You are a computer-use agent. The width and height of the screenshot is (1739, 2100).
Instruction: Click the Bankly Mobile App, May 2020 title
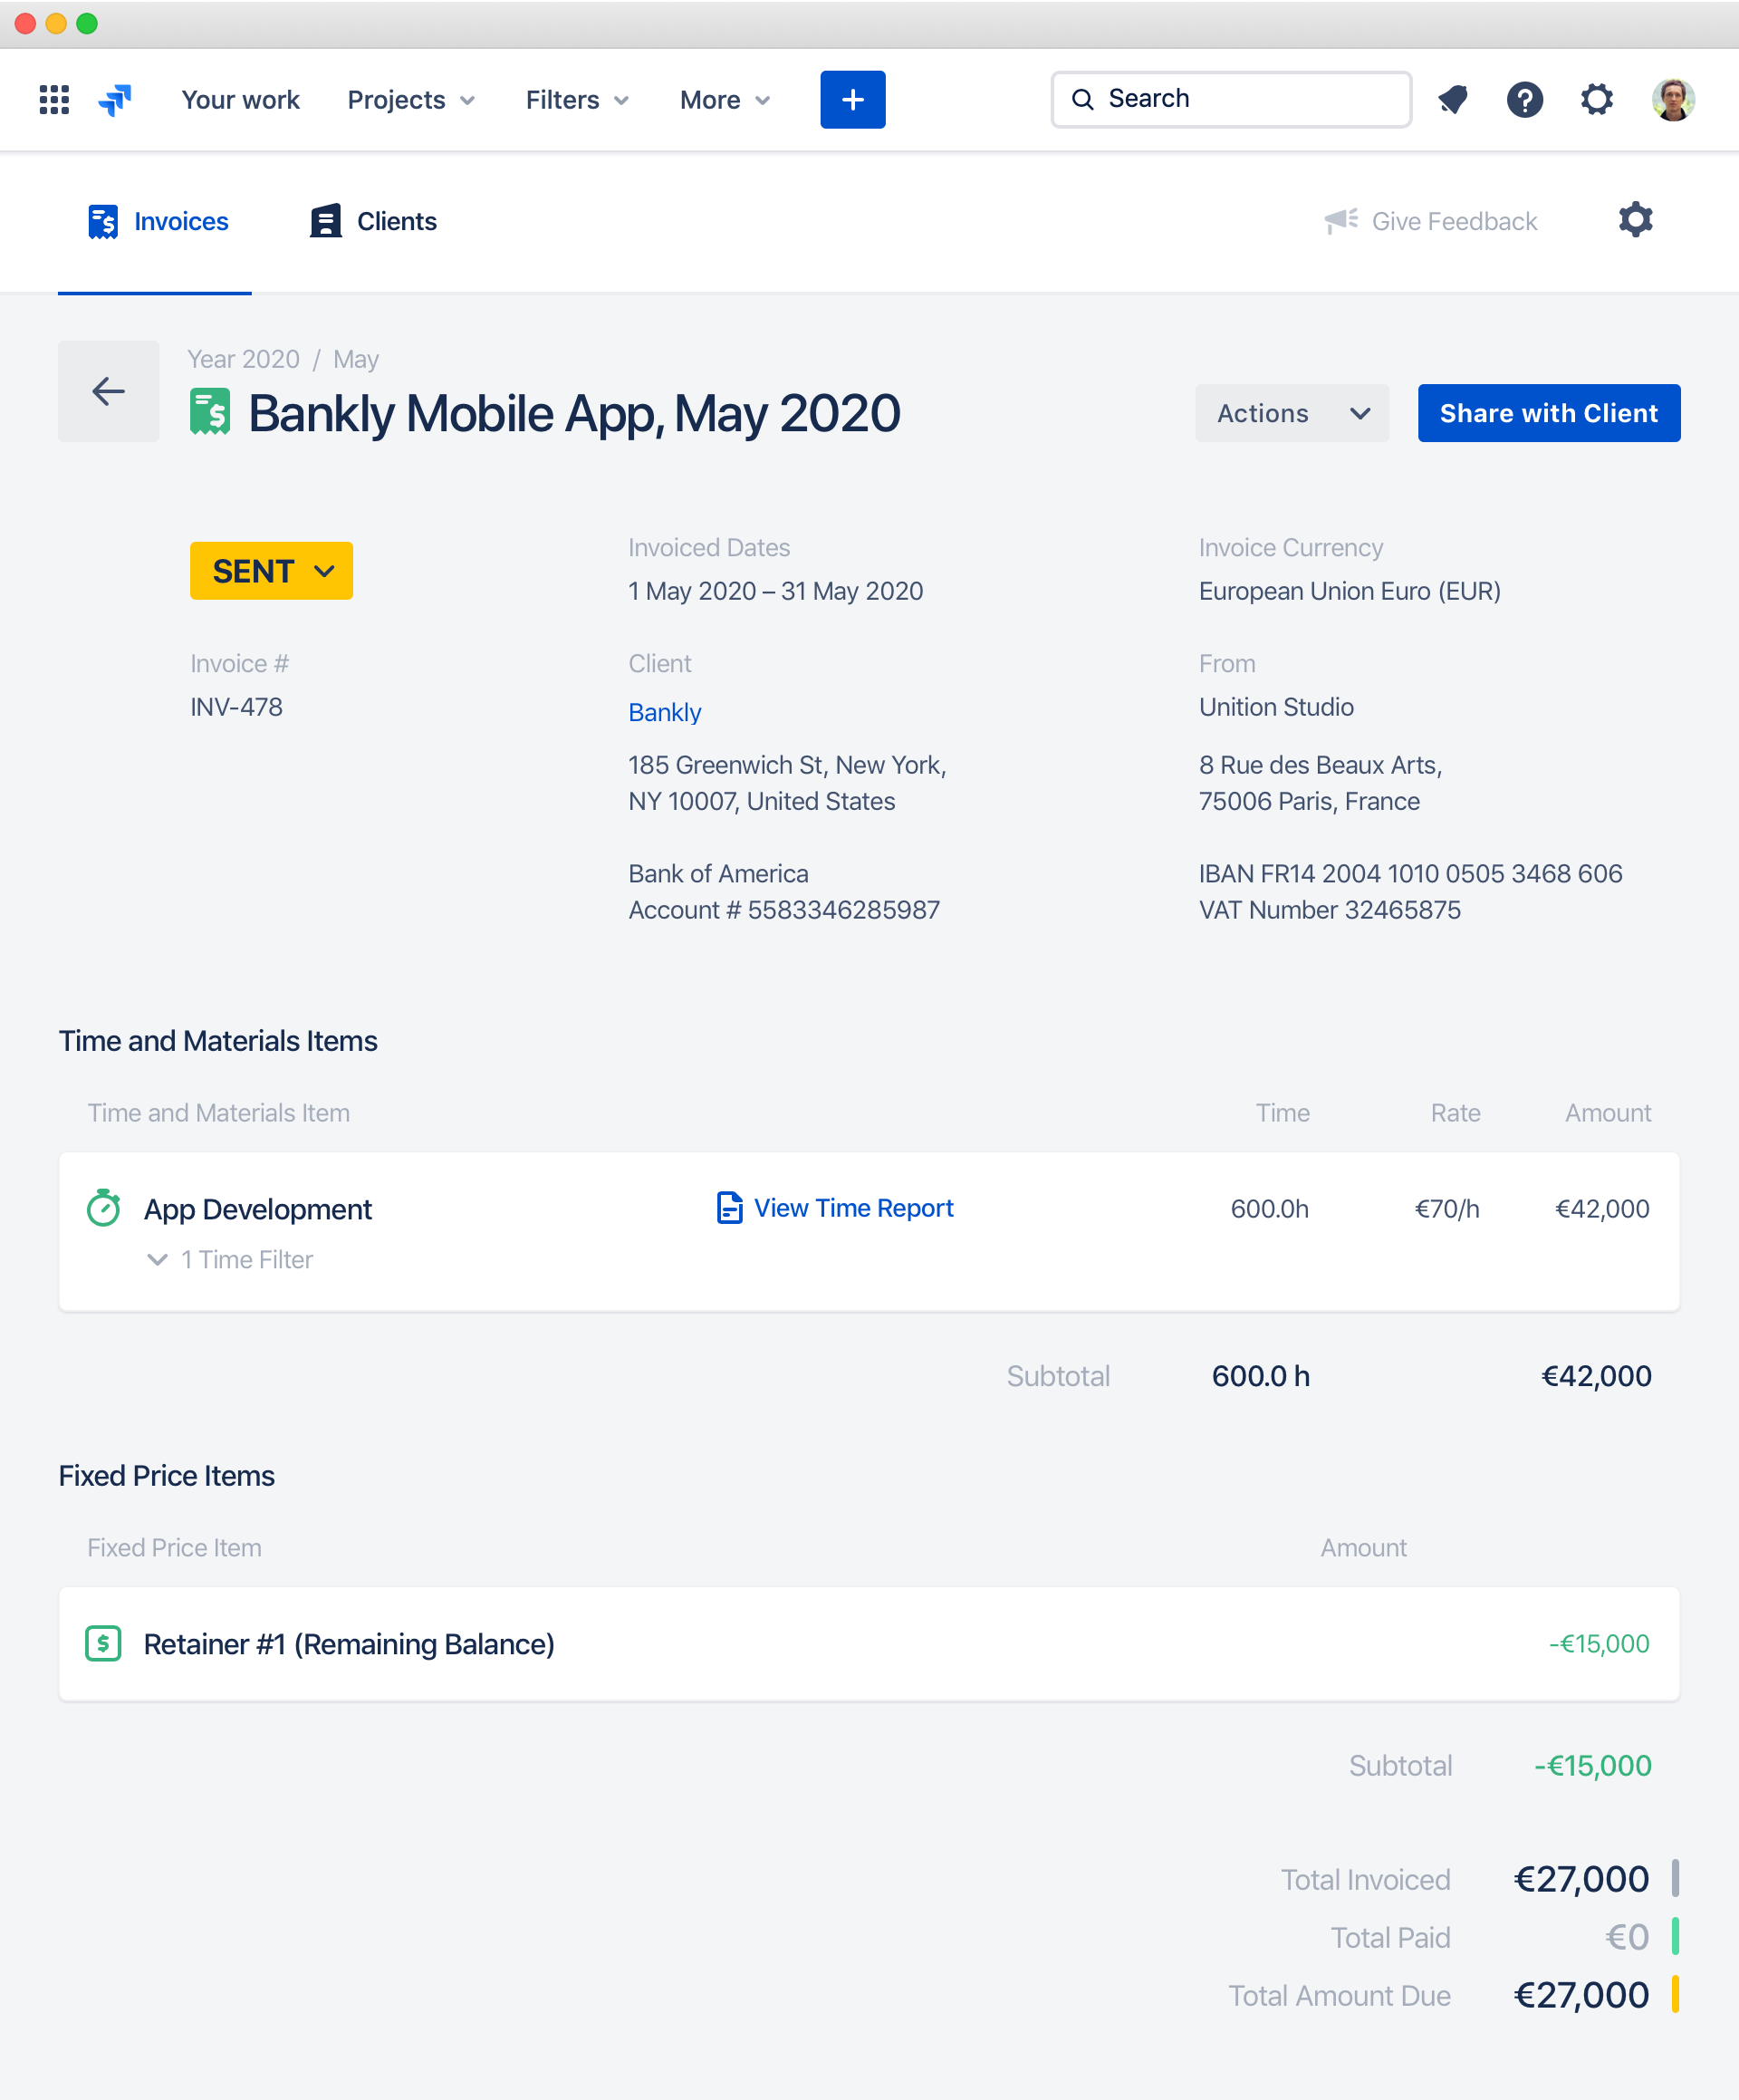click(574, 413)
